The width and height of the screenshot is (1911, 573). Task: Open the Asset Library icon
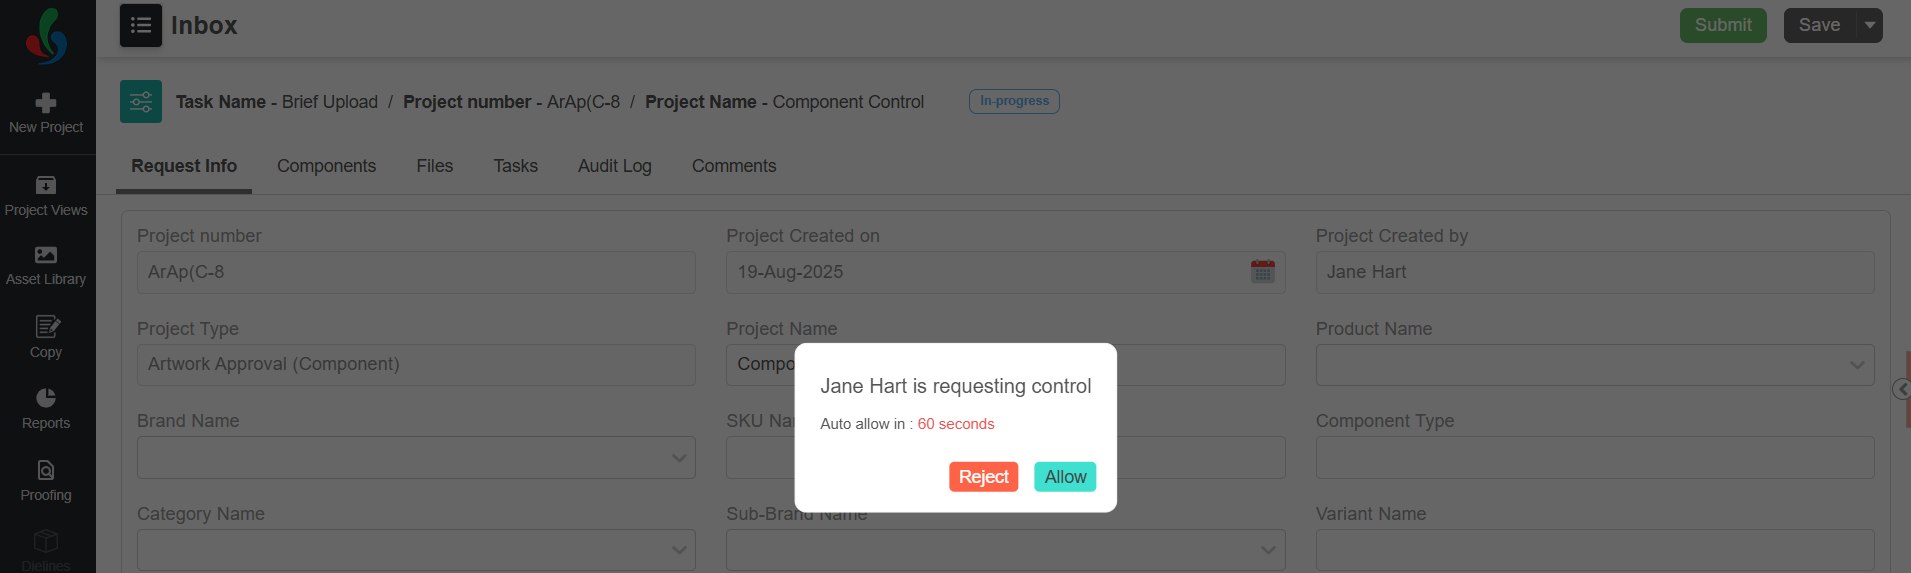46,255
